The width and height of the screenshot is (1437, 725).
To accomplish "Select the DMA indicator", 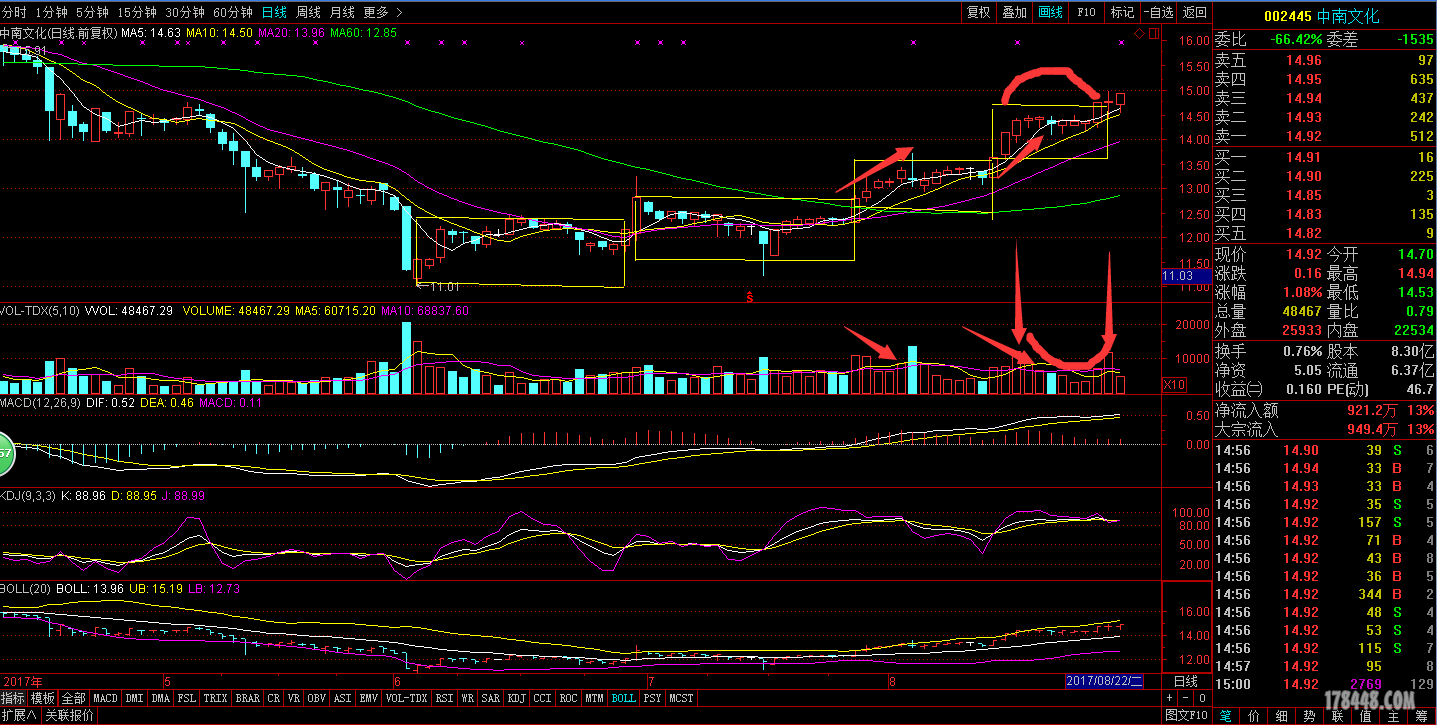I will [x=160, y=698].
